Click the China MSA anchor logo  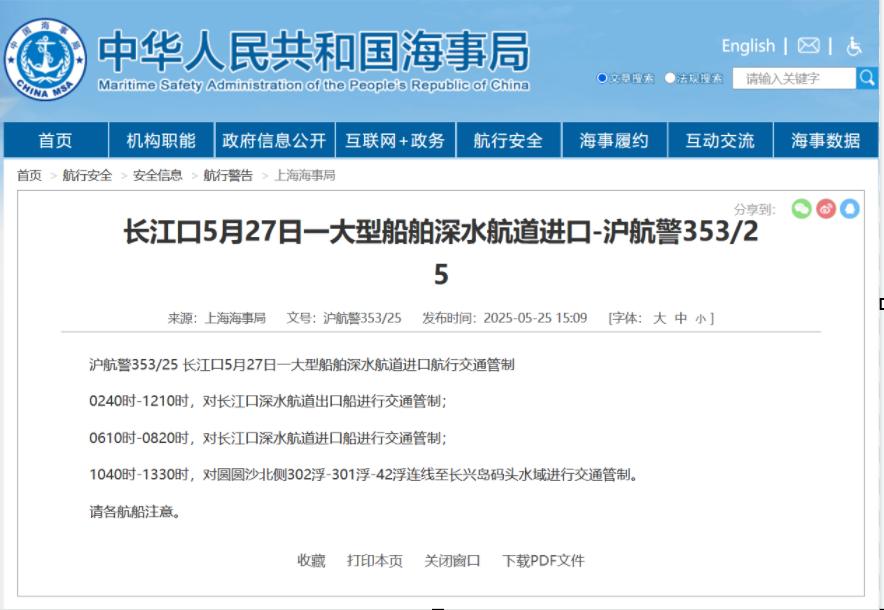tap(45, 59)
